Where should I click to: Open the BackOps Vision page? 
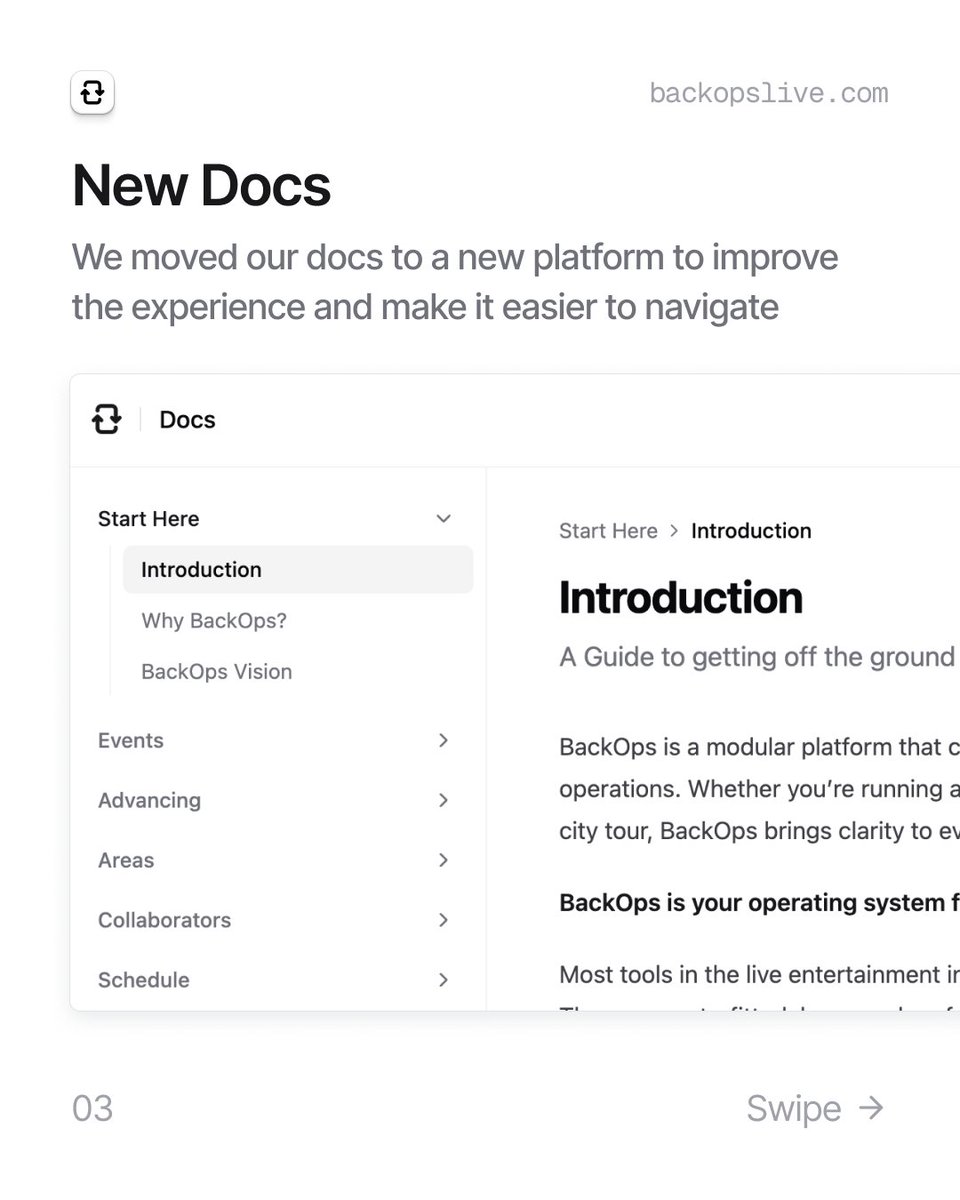217,672
